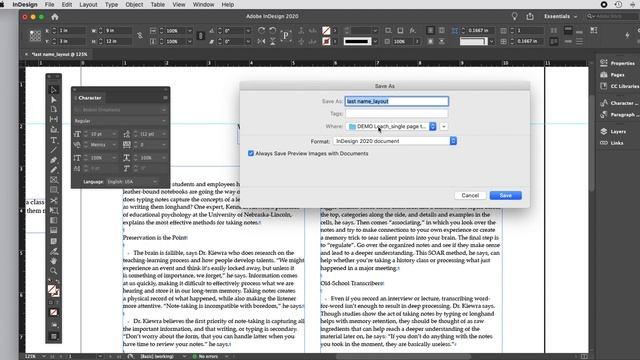Open the Language dropdown in Character panel
This screenshot has height=360, width=640.
pyautogui.click(x=132, y=182)
